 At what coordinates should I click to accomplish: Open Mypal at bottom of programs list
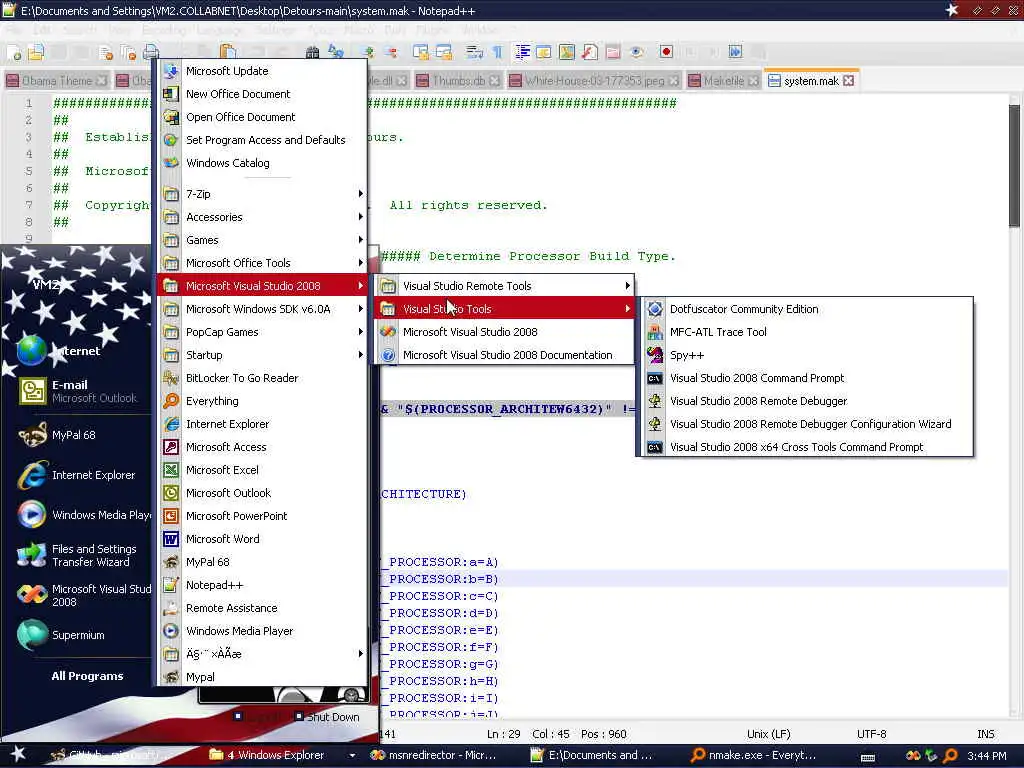coord(261,677)
